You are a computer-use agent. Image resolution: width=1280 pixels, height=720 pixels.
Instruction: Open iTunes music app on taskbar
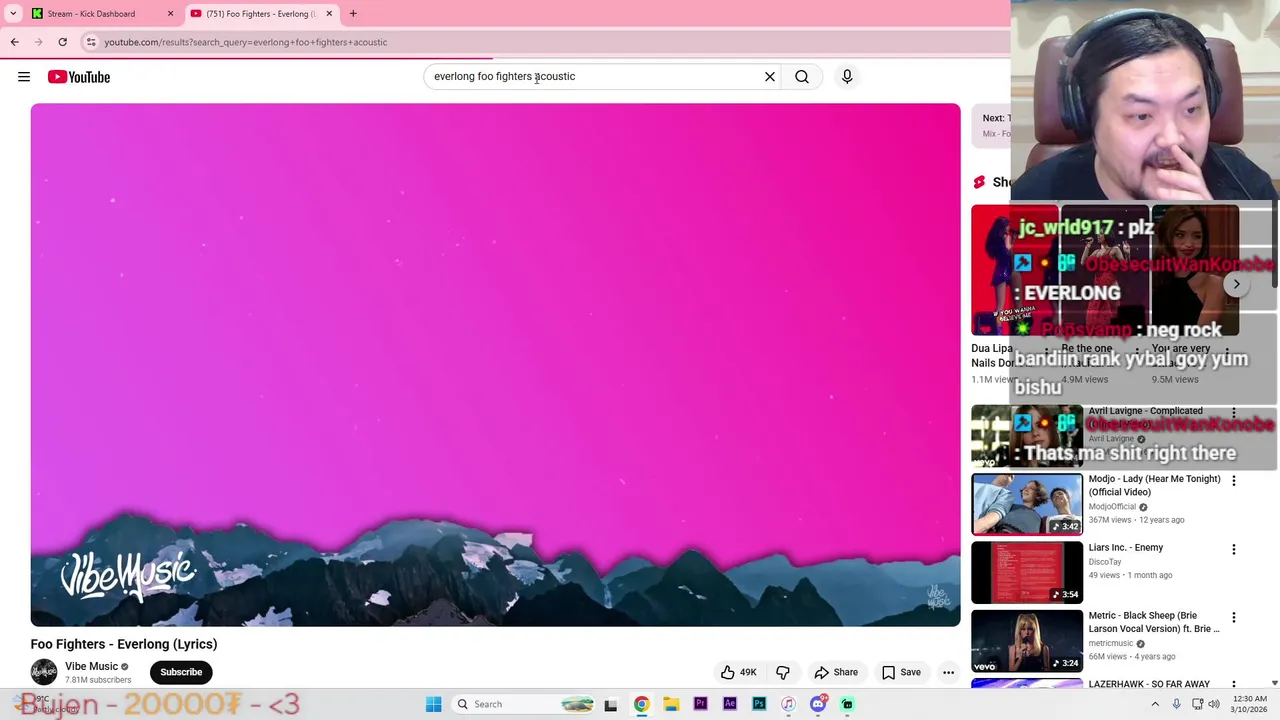click(788, 704)
